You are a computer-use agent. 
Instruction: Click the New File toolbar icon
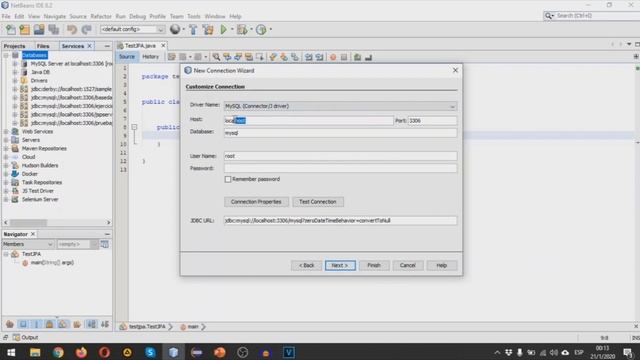coord(11,29)
